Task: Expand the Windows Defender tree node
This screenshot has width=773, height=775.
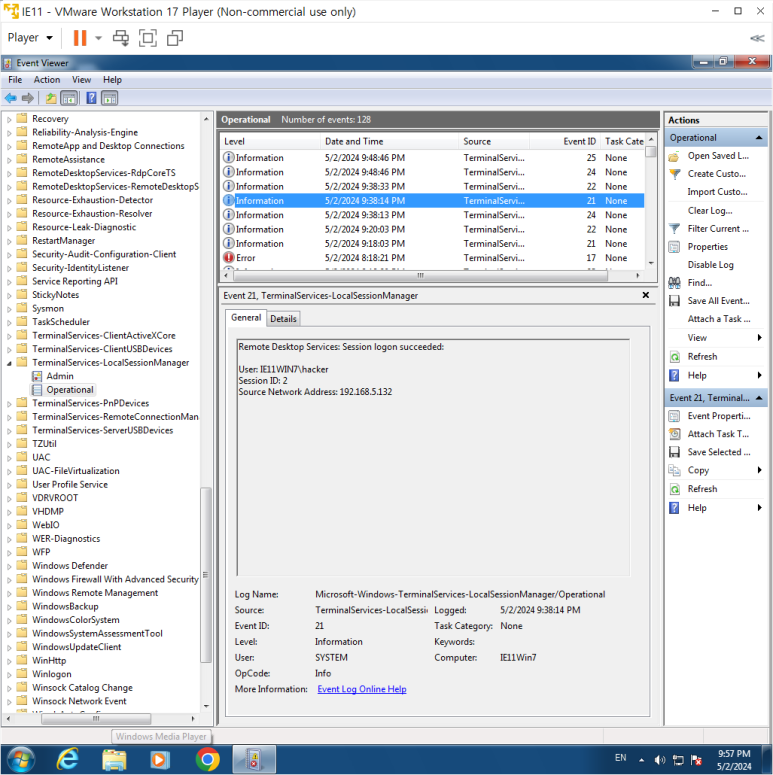Action: pos(9,566)
